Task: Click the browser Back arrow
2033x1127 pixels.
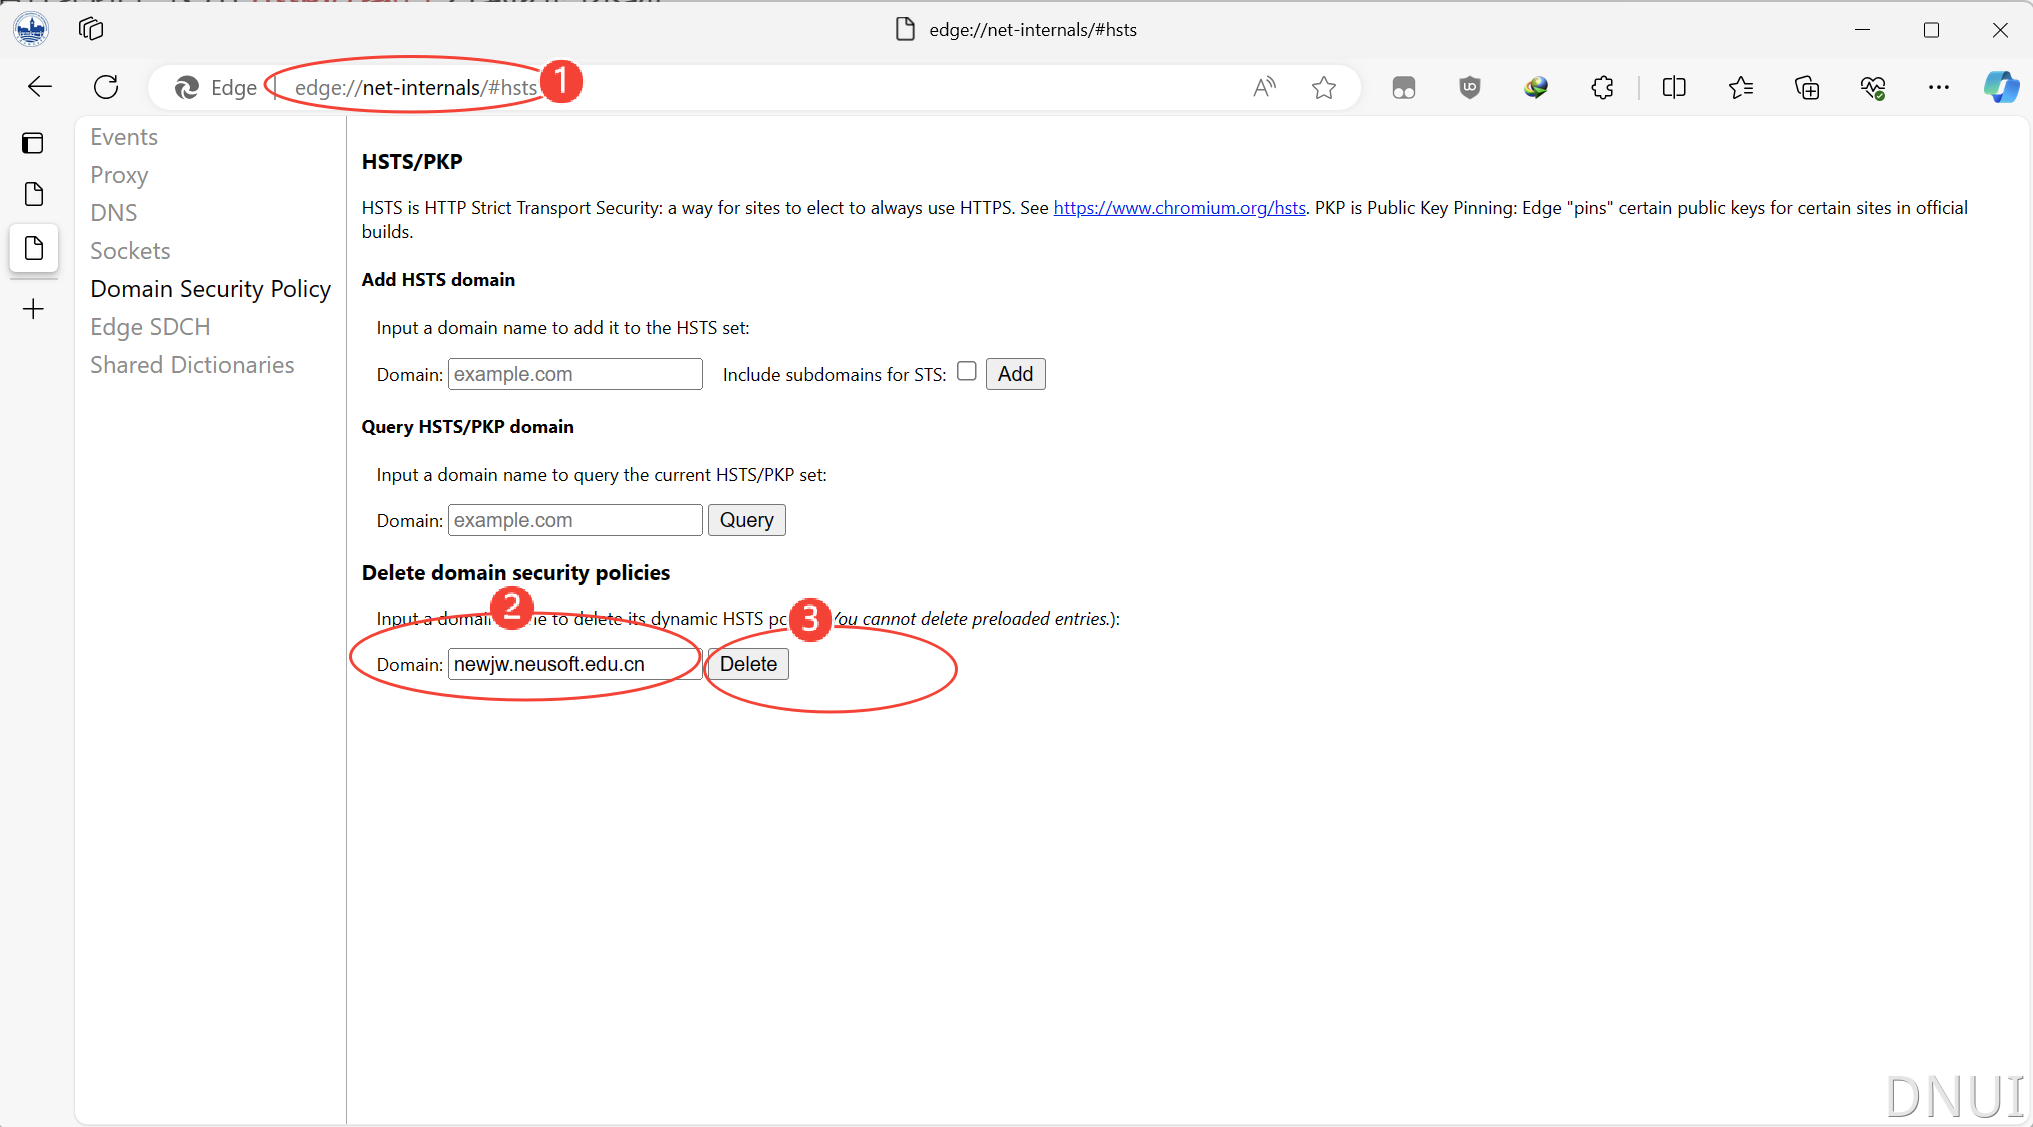Action: click(40, 87)
